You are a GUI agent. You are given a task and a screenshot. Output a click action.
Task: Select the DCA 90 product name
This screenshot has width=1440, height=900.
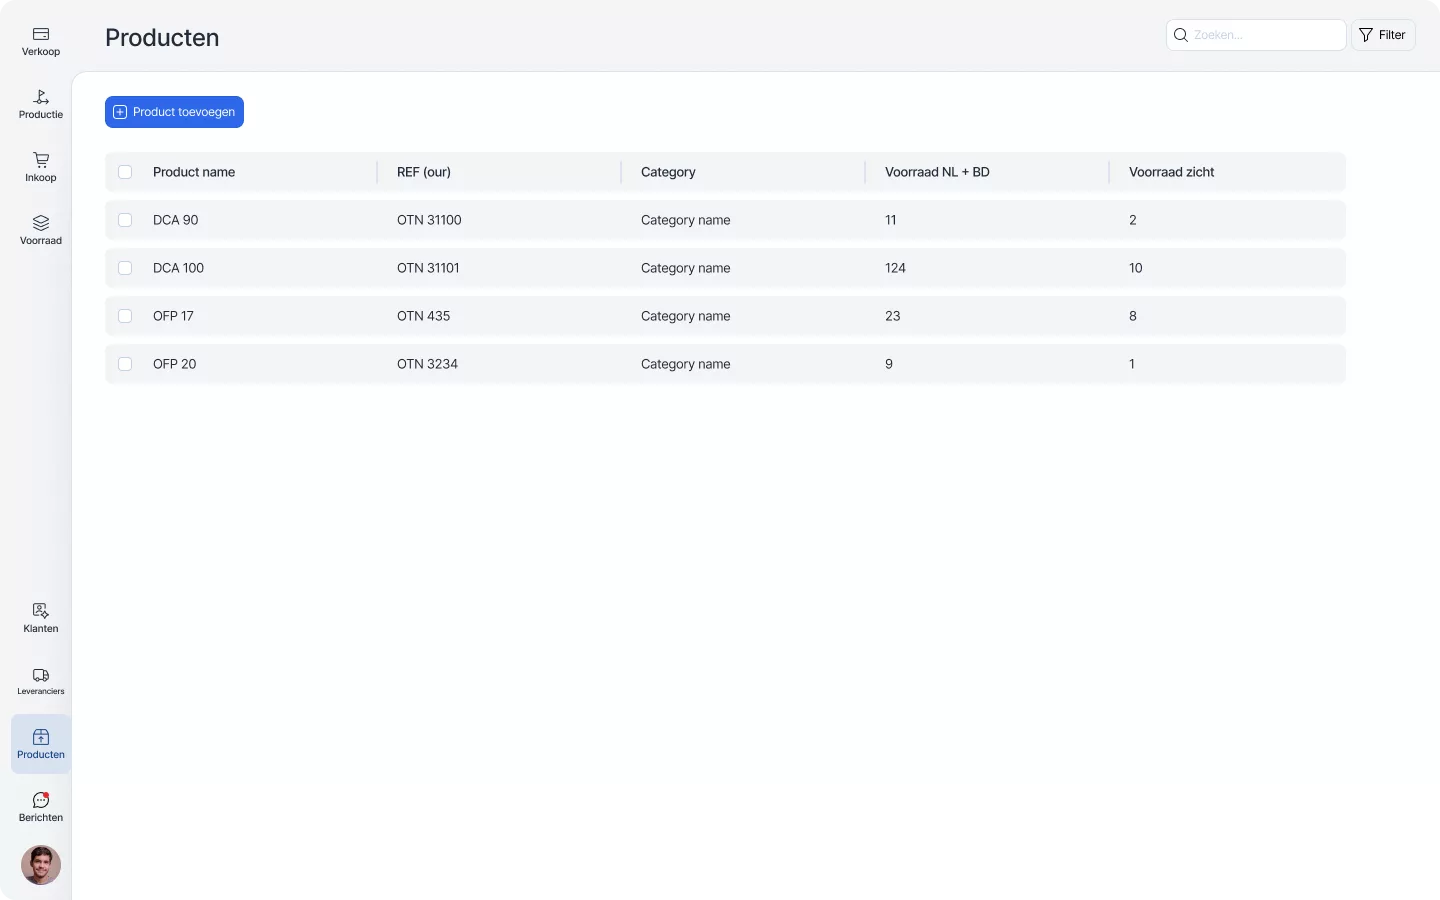[176, 220]
